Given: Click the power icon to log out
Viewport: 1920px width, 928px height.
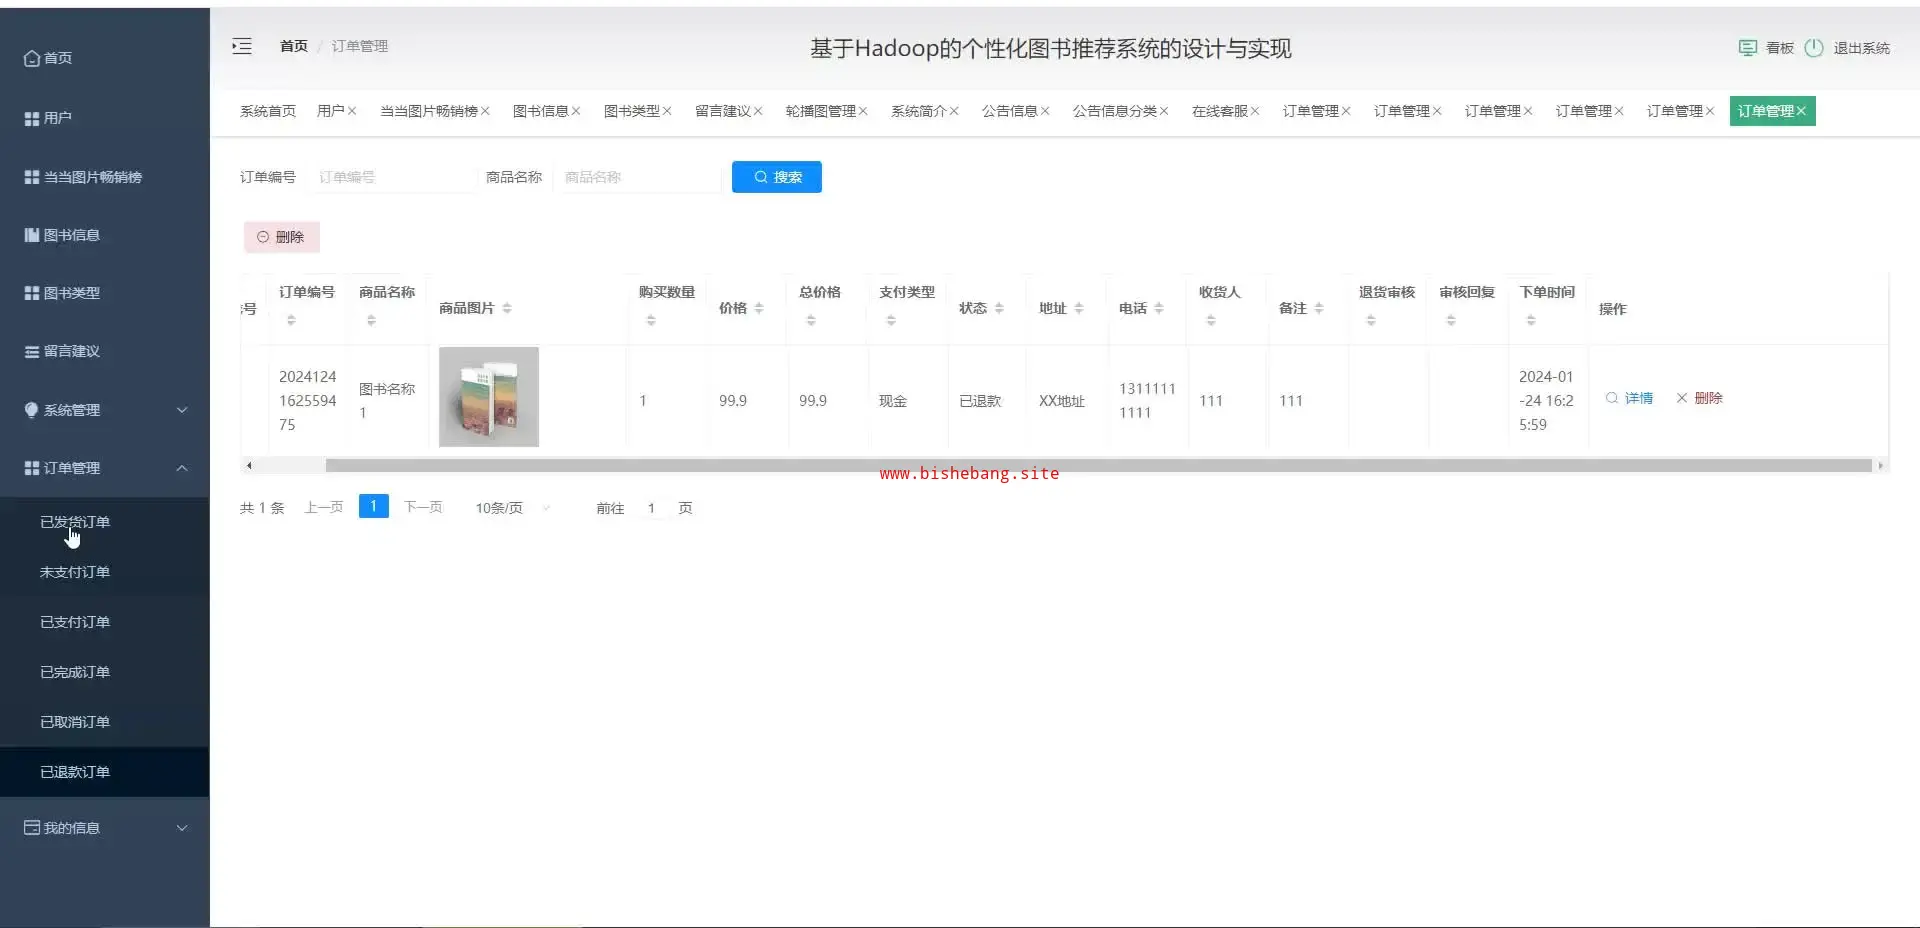Looking at the screenshot, I should (1813, 48).
